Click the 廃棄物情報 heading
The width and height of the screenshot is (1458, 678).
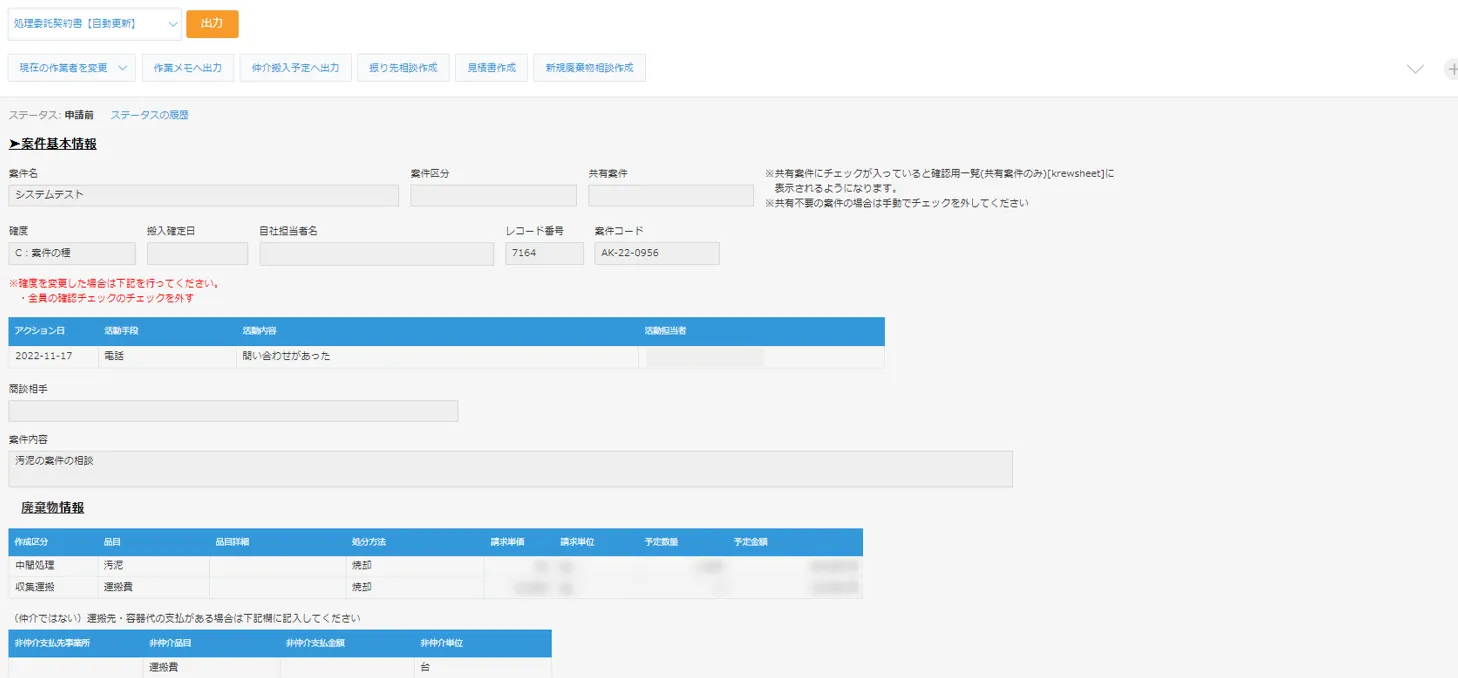(52, 508)
